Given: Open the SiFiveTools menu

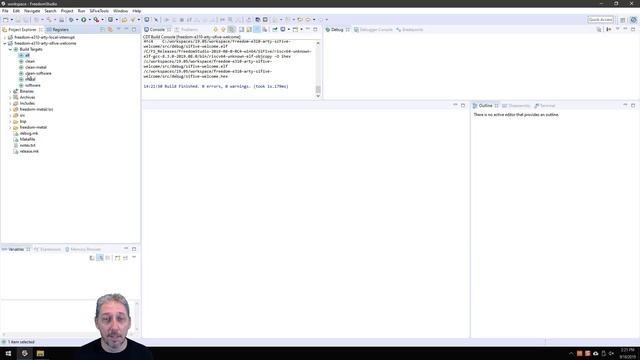Looking at the screenshot, I should pos(99,11).
